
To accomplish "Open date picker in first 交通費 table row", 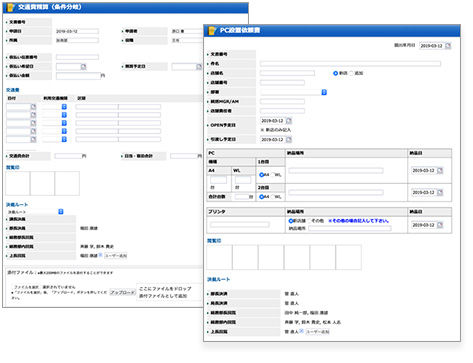I will click(33, 107).
